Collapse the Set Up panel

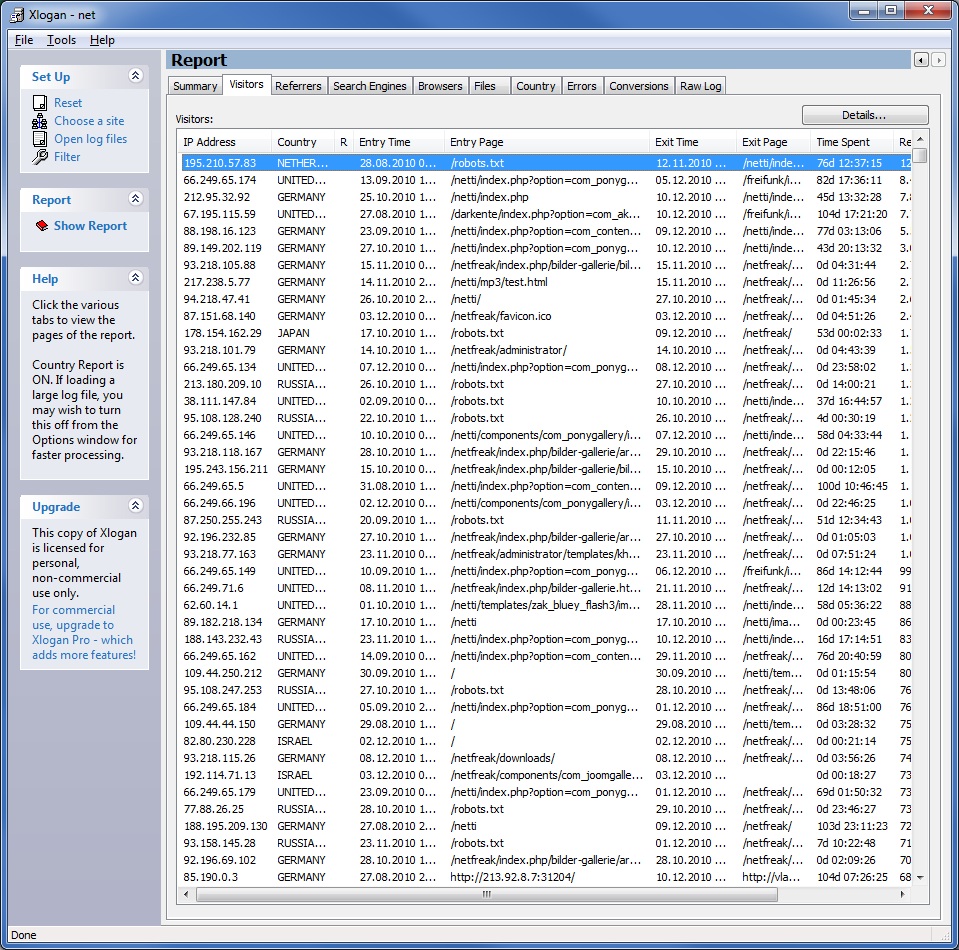136,76
